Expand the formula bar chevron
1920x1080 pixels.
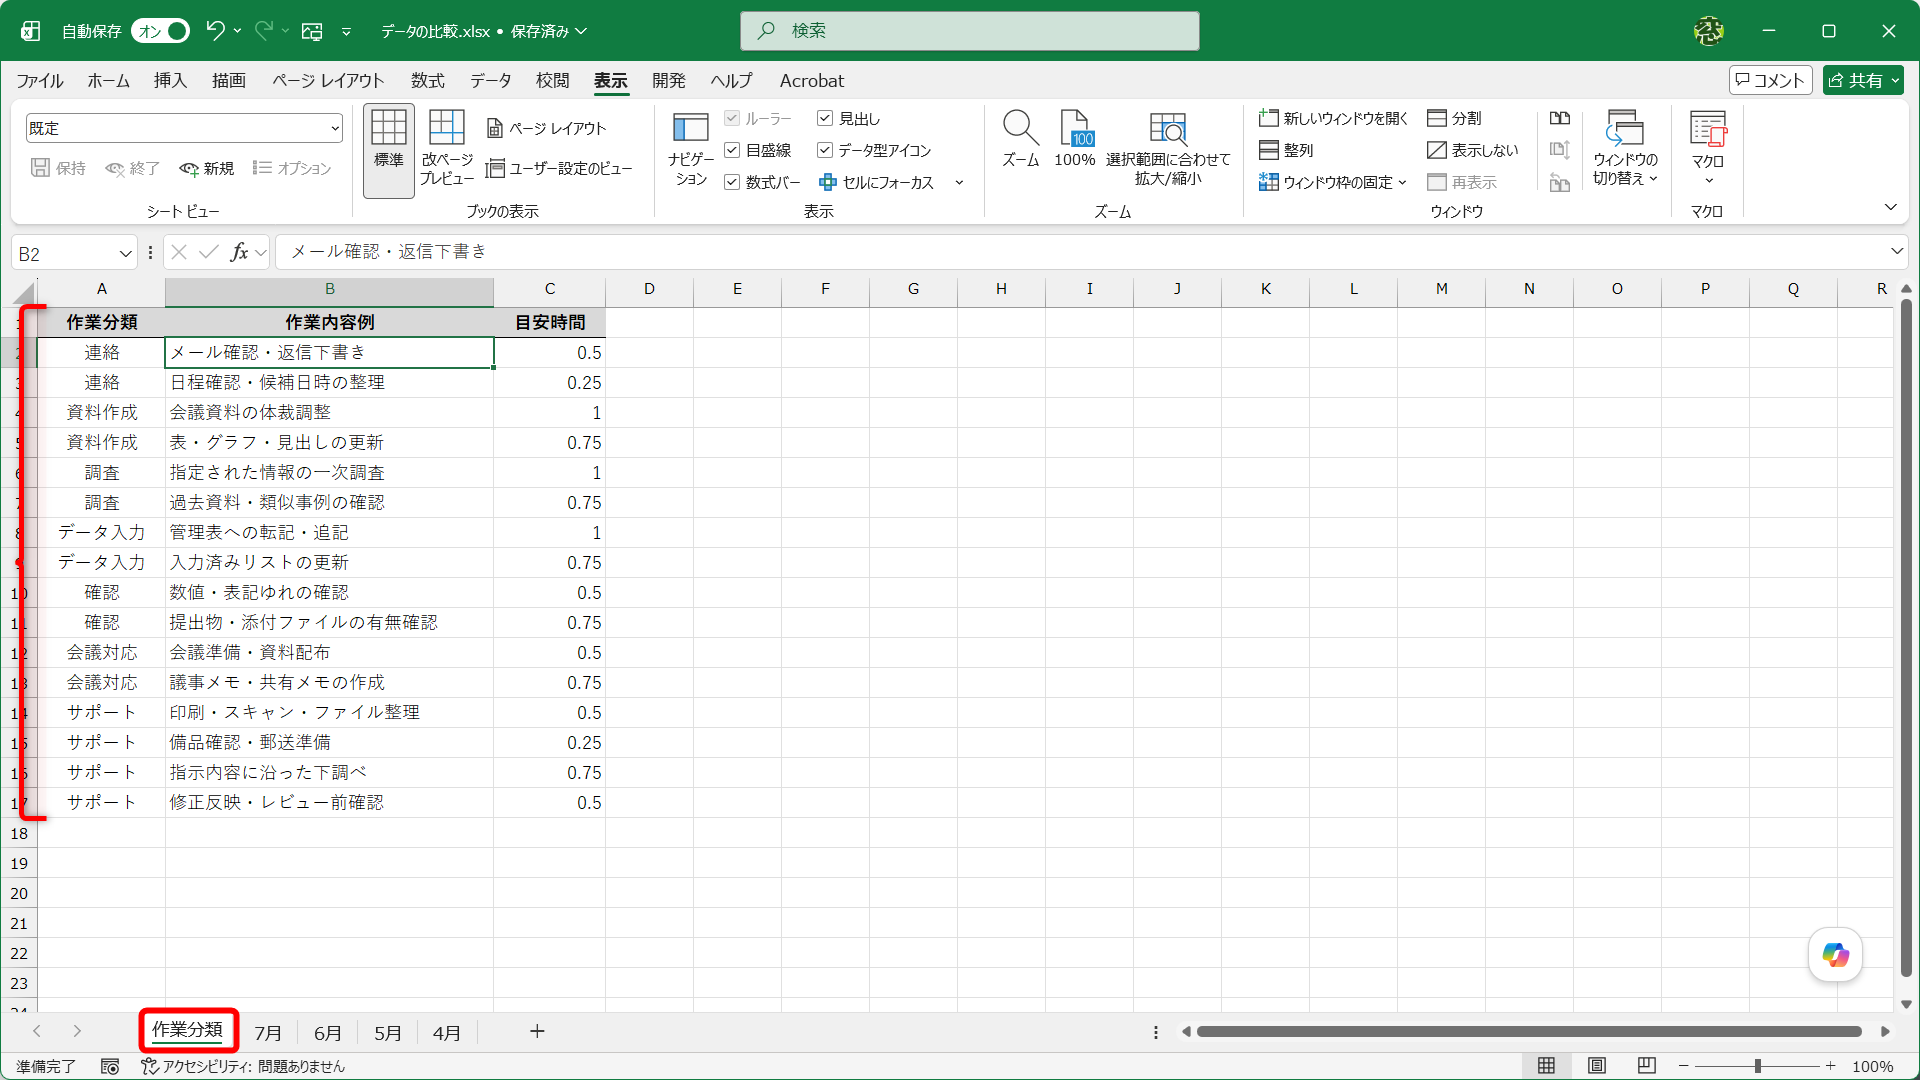tap(1896, 252)
